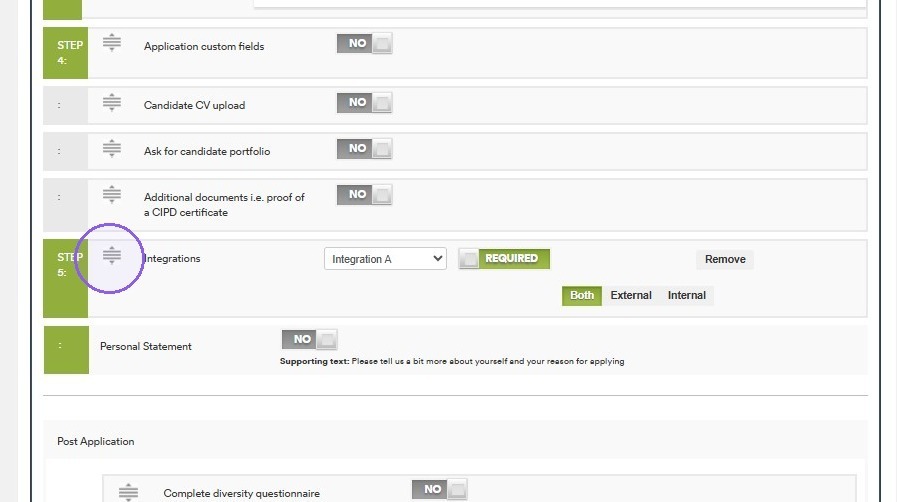897x502 pixels.
Task: Switch on the Personal Statement toggle
Action: (309, 339)
